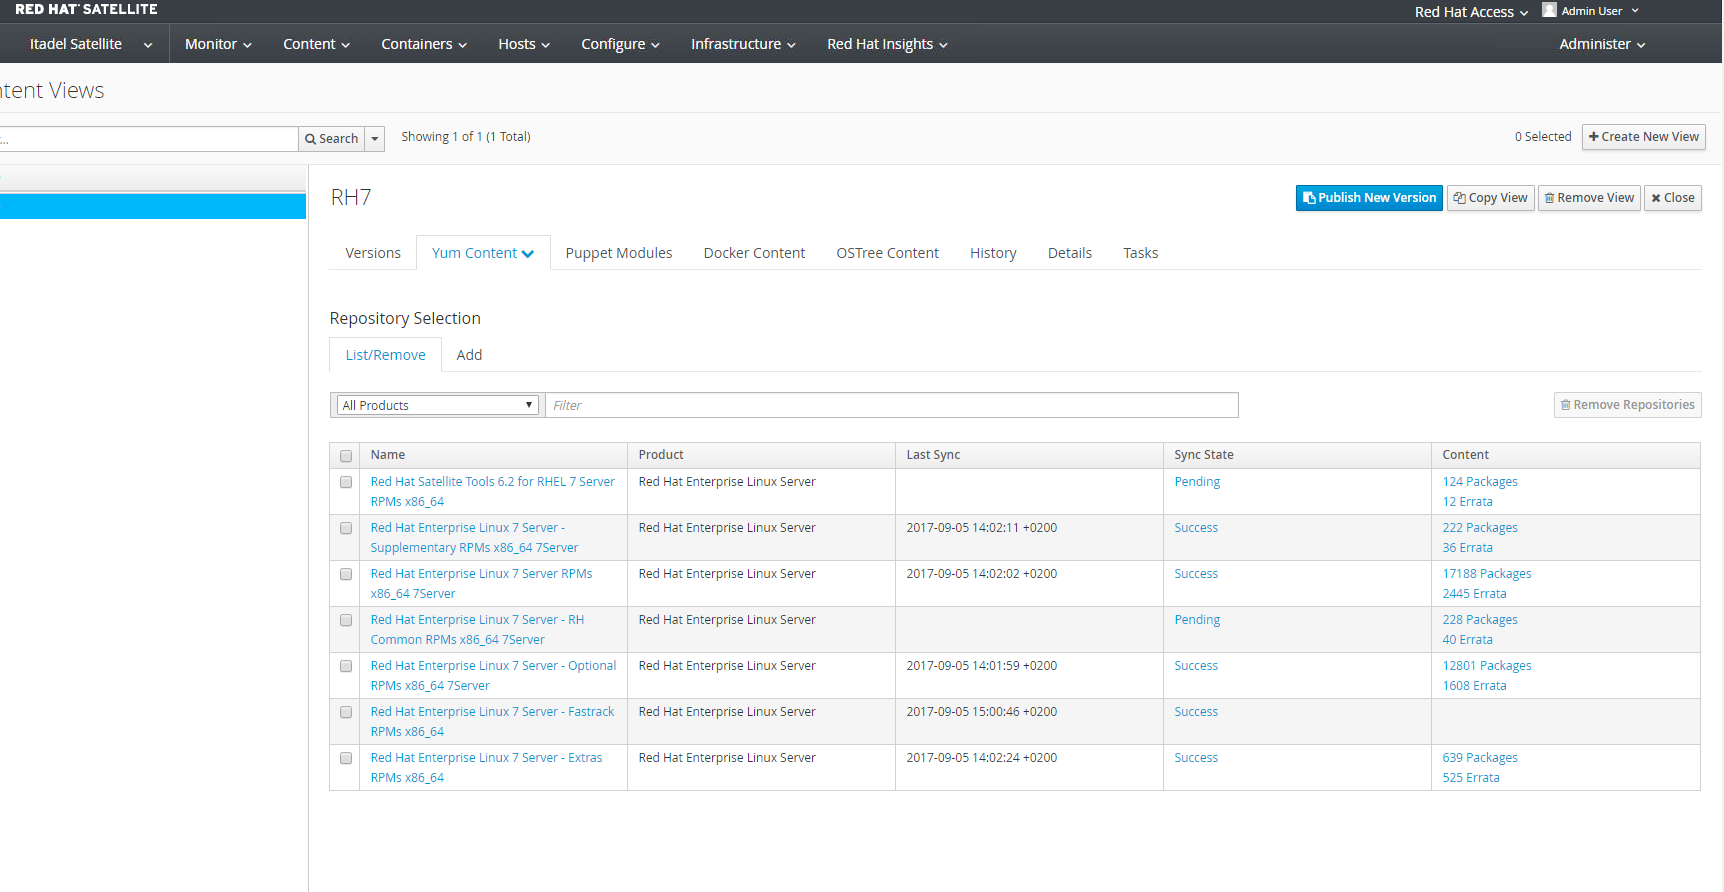This screenshot has height=892, width=1724.
Task: Open the Content menu
Action: 316,44
